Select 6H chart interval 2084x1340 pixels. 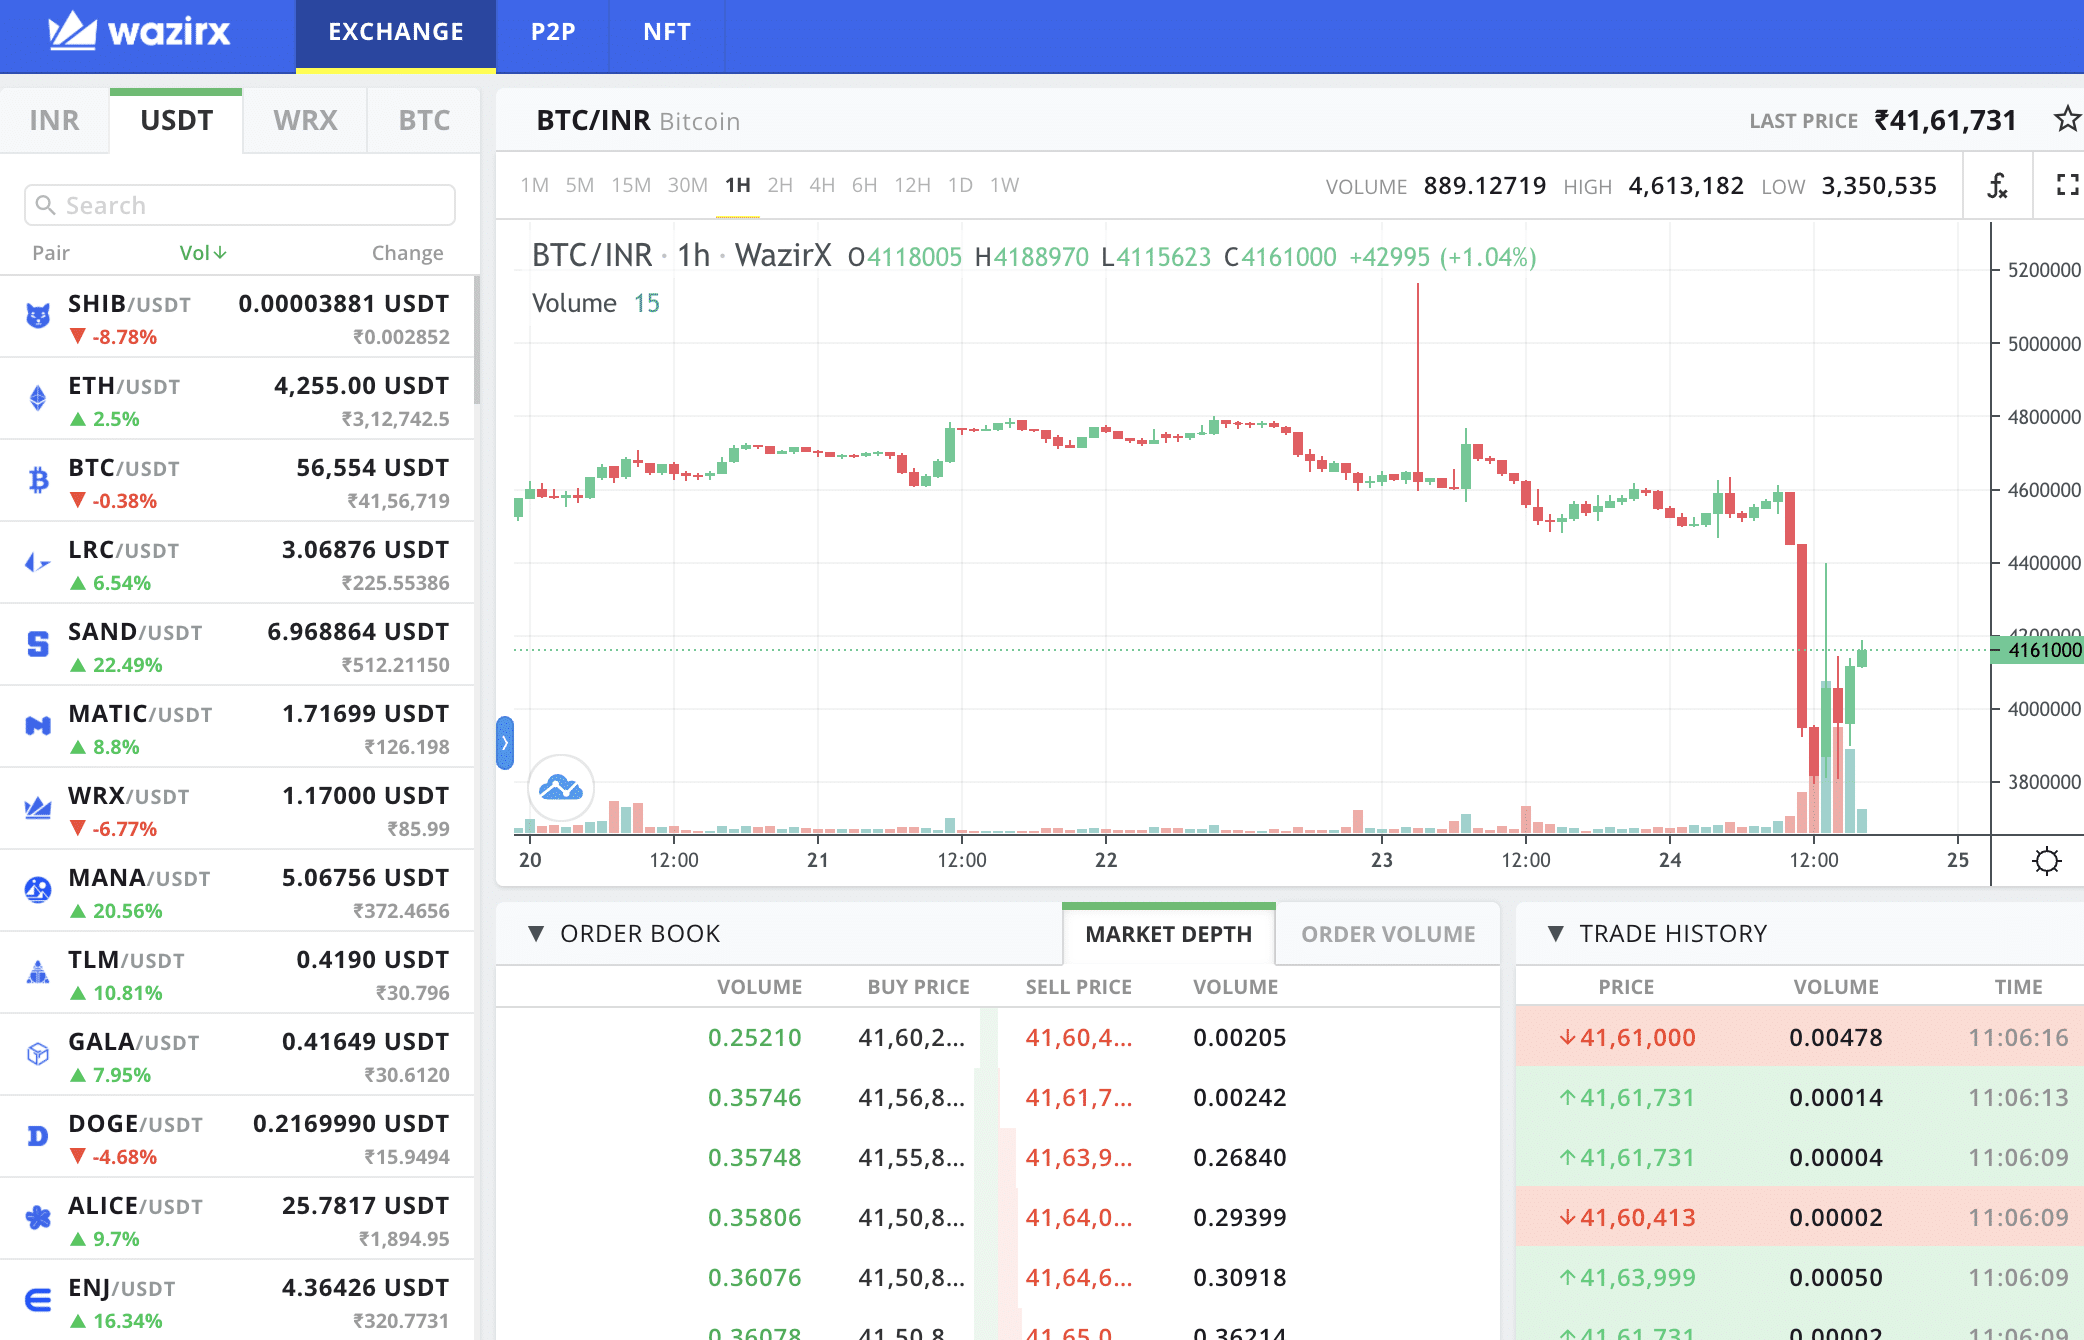click(x=864, y=185)
